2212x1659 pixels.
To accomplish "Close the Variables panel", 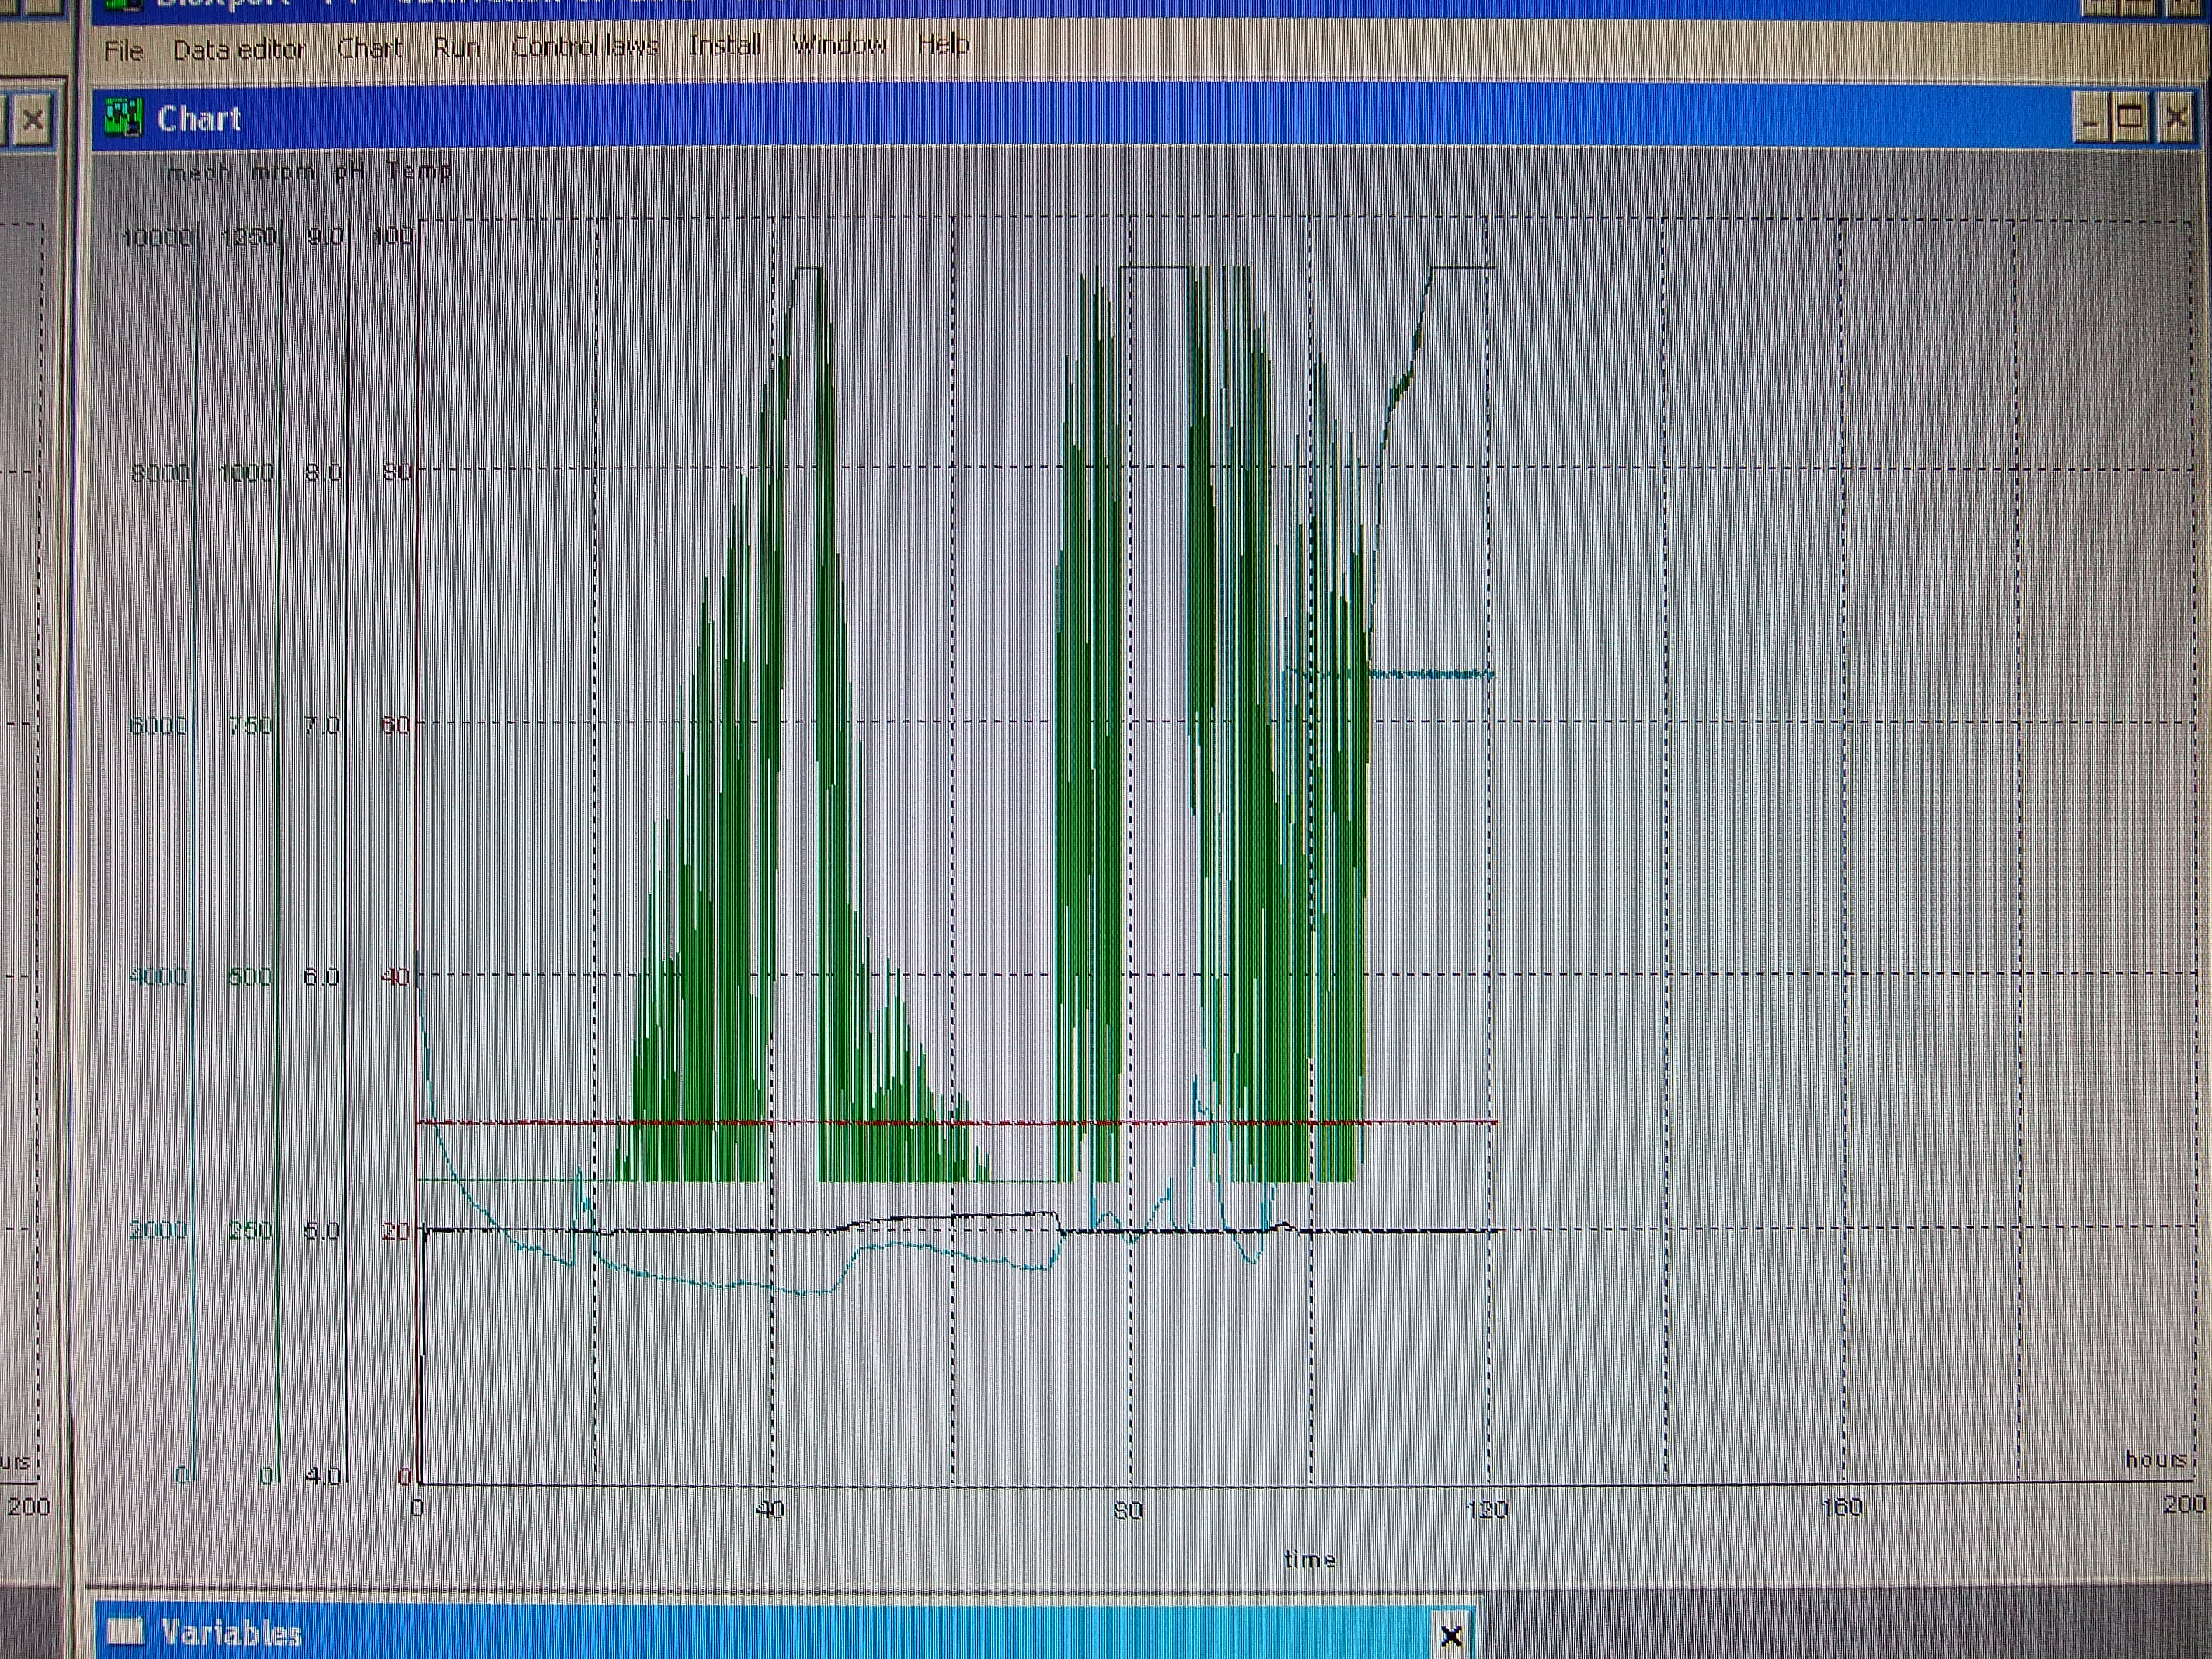I will (1450, 1636).
